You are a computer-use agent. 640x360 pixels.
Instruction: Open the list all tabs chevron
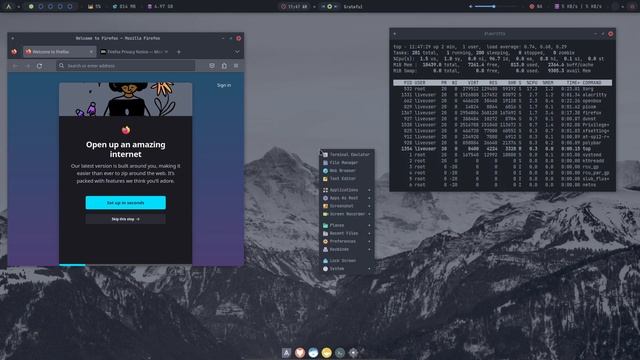pos(237,52)
